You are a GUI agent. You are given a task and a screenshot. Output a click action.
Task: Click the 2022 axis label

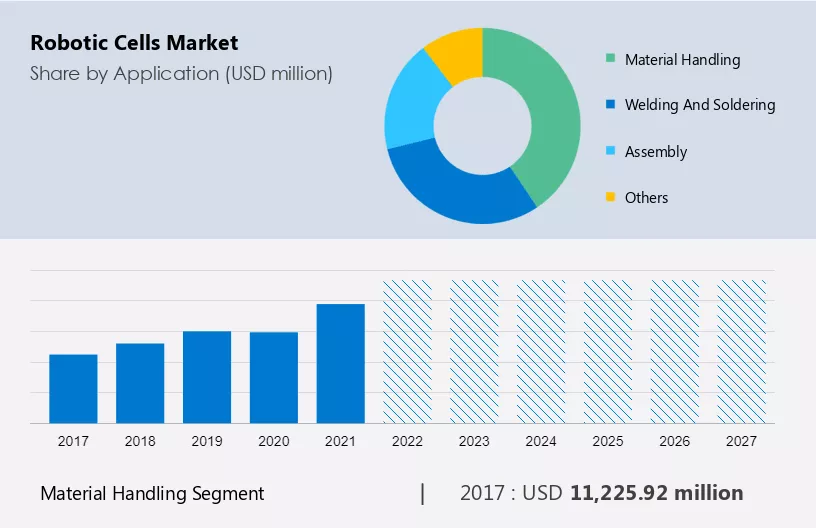tap(407, 441)
